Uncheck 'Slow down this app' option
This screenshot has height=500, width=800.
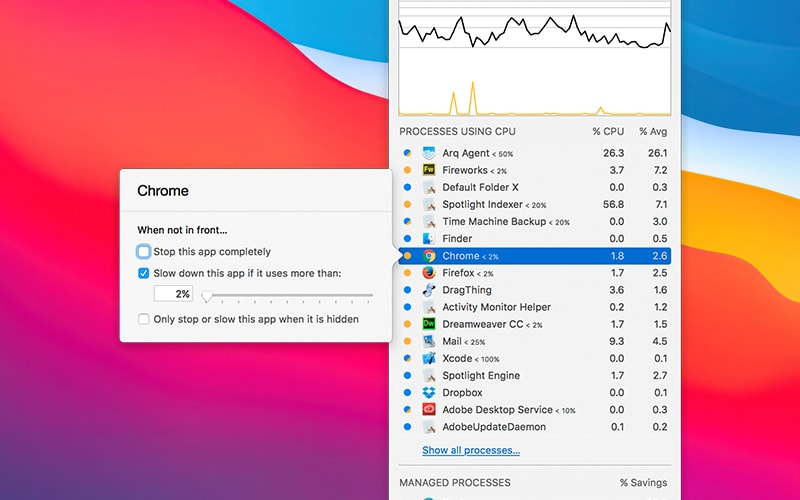point(144,273)
